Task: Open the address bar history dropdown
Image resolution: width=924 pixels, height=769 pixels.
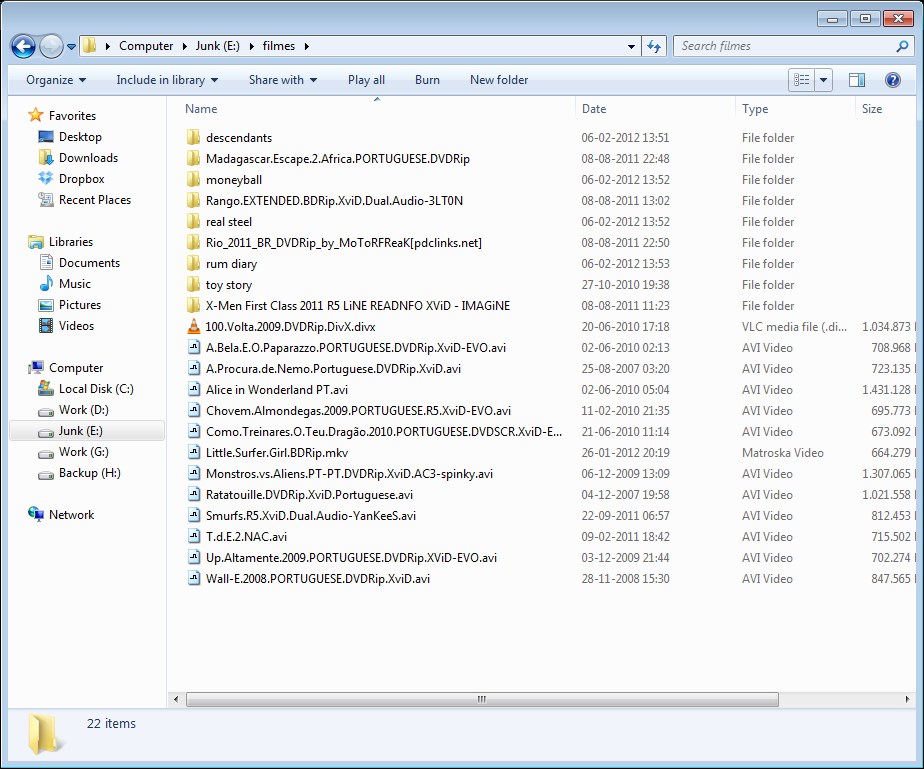Action: [631, 46]
